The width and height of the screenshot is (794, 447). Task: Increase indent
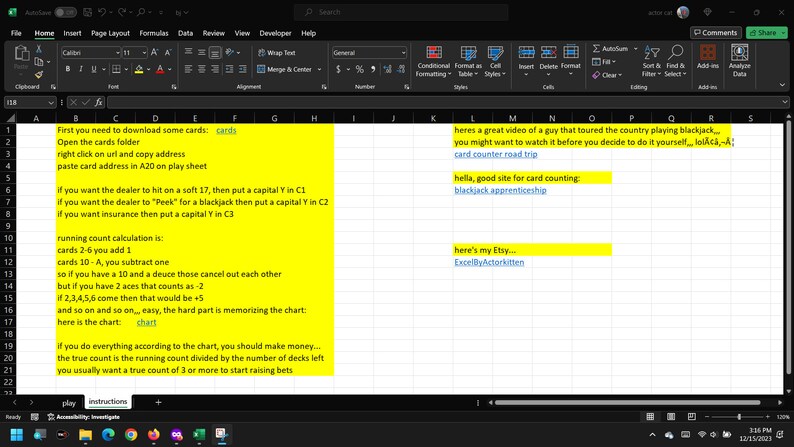click(243, 69)
